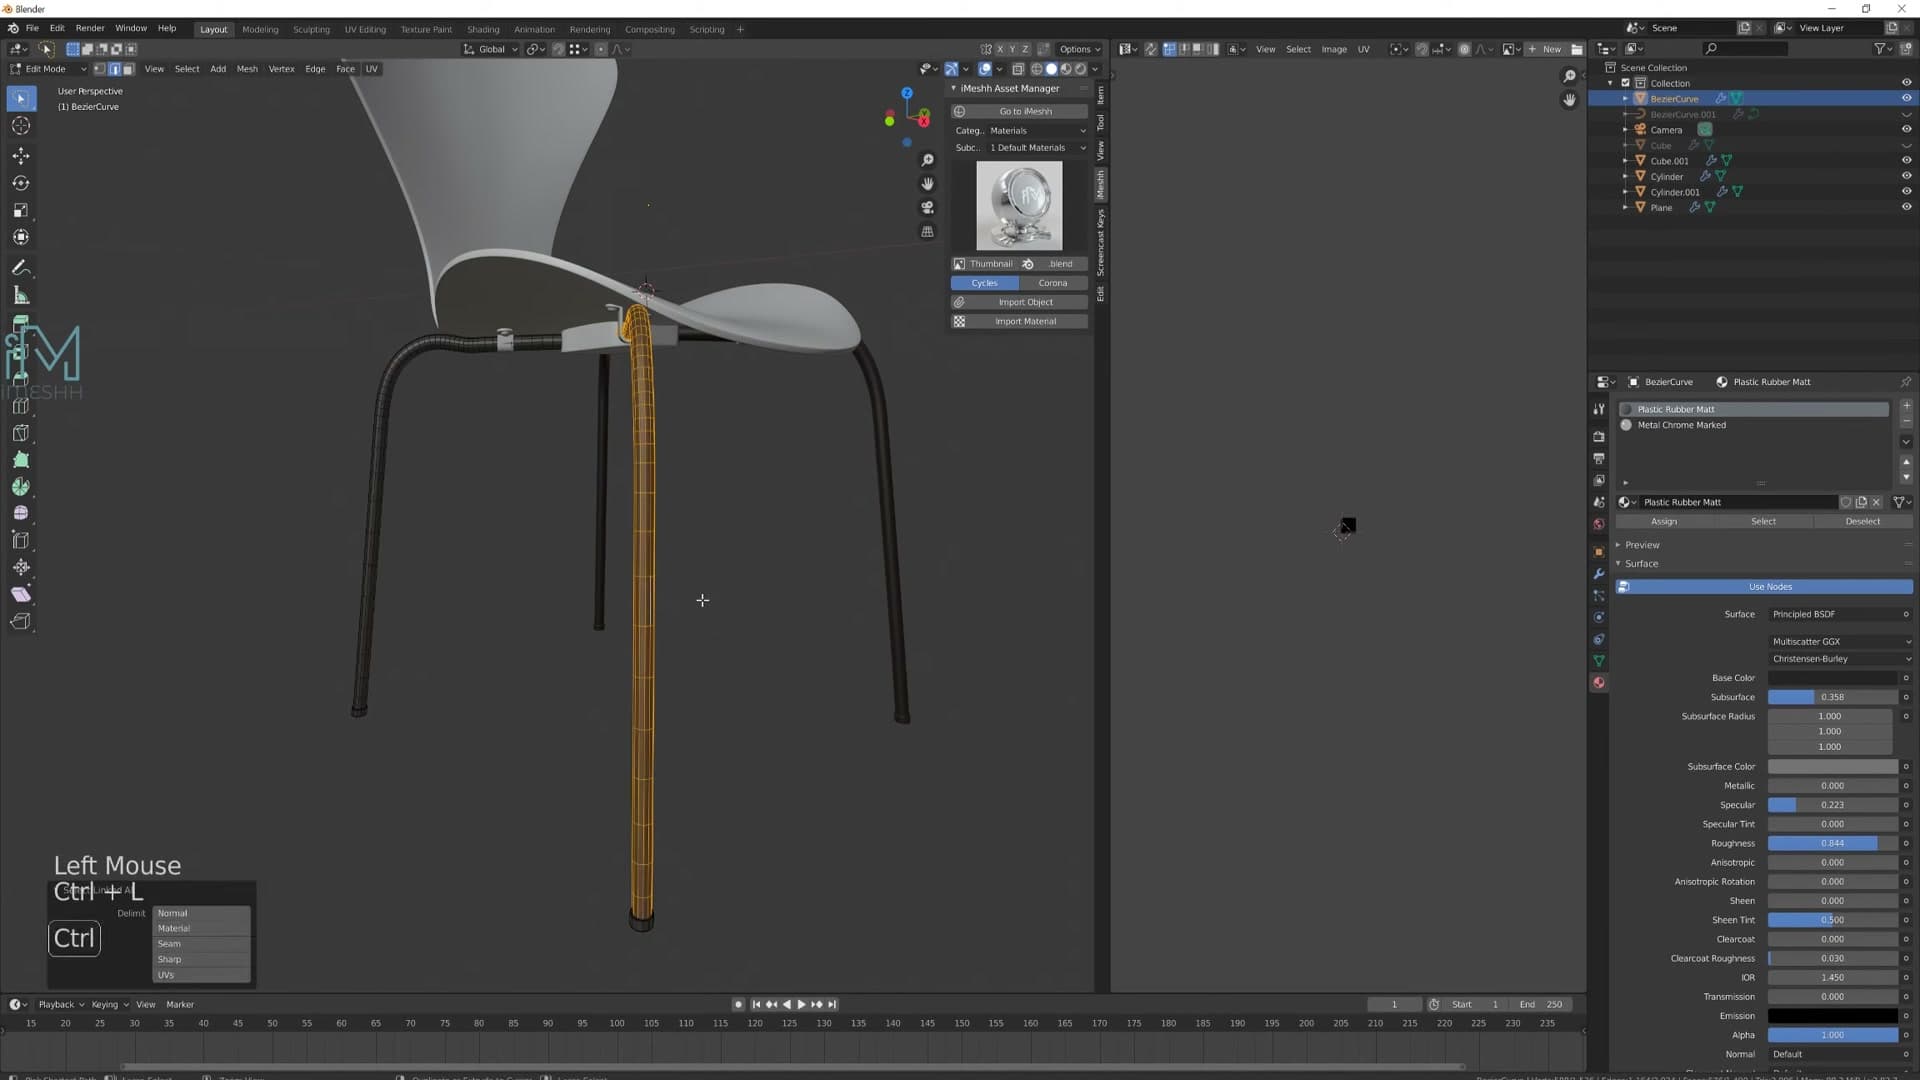Select the Select Box tool
The image size is (1920, 1080).
21,98
